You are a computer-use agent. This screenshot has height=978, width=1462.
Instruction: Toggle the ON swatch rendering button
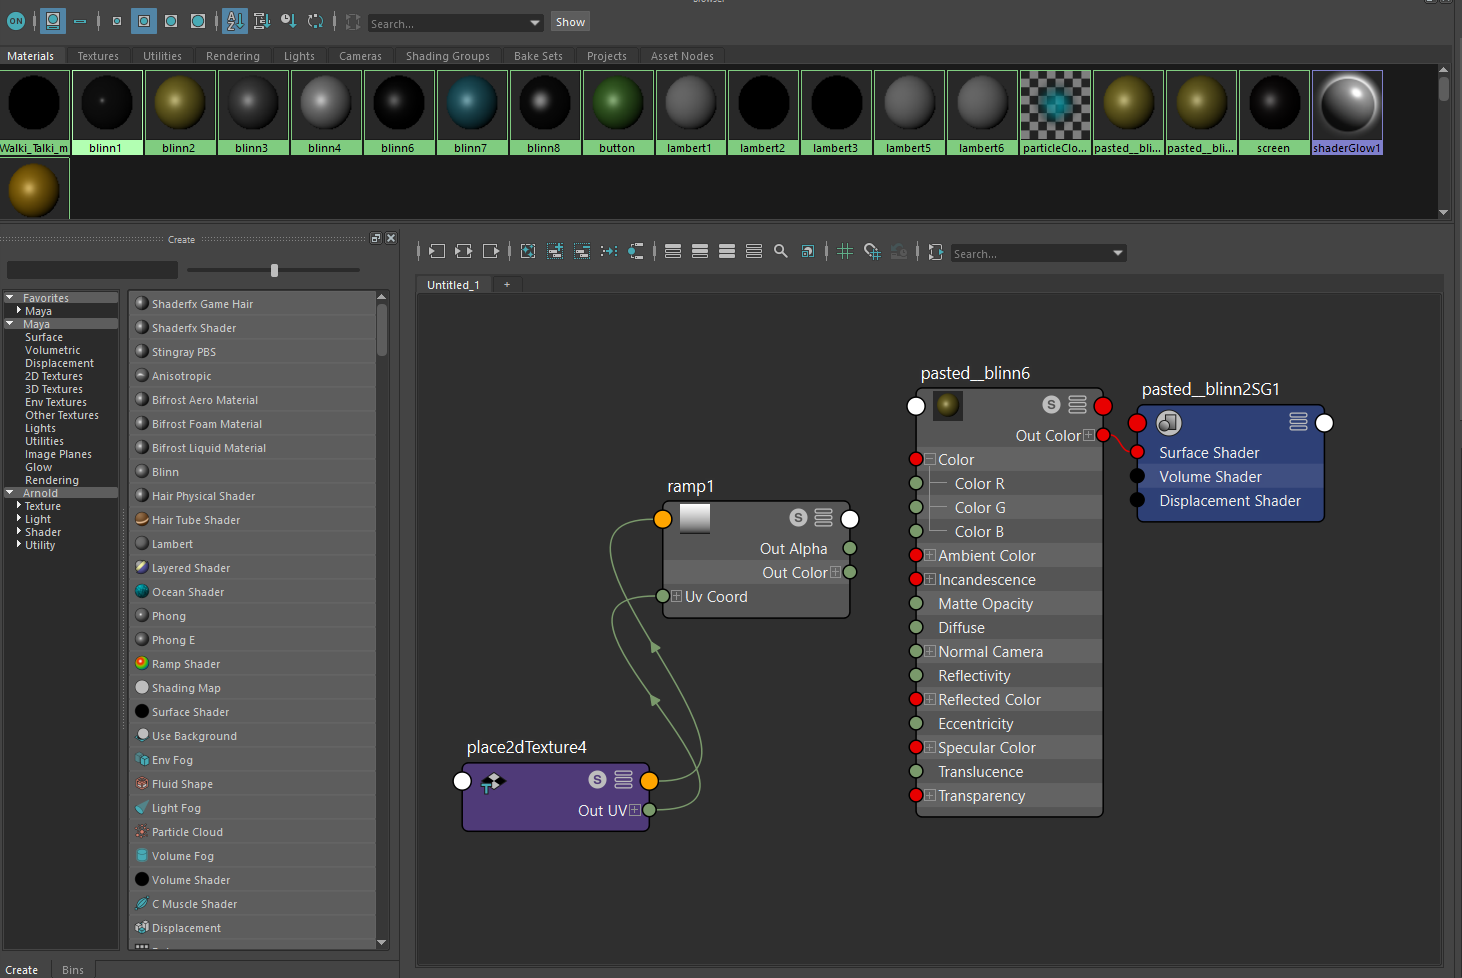click(16, 21)
